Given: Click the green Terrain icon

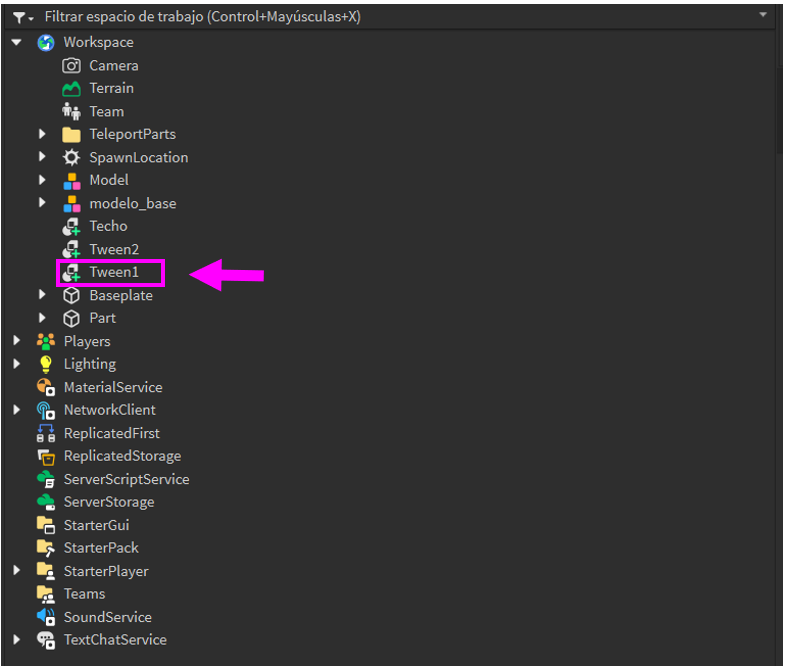Looking at the screenshot, I should [71, 89].
